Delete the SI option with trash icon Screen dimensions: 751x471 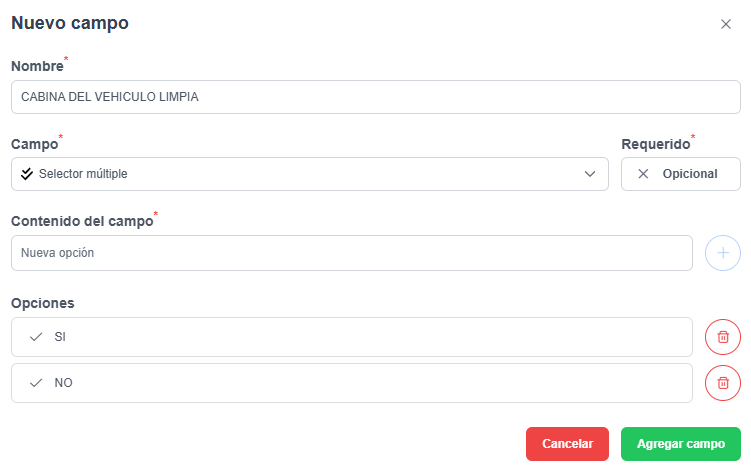pyautogui.click(x=723, y=337)
